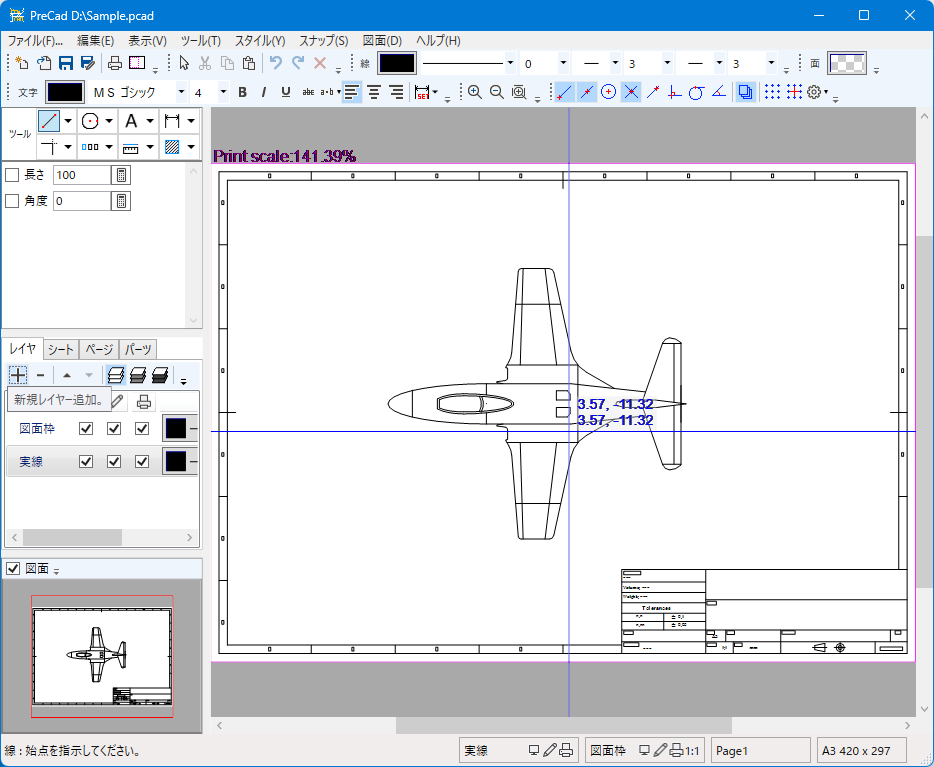Screen dimensions: 934x767
Task: Enable the 角度 angle checkbox
Action: 12,201
